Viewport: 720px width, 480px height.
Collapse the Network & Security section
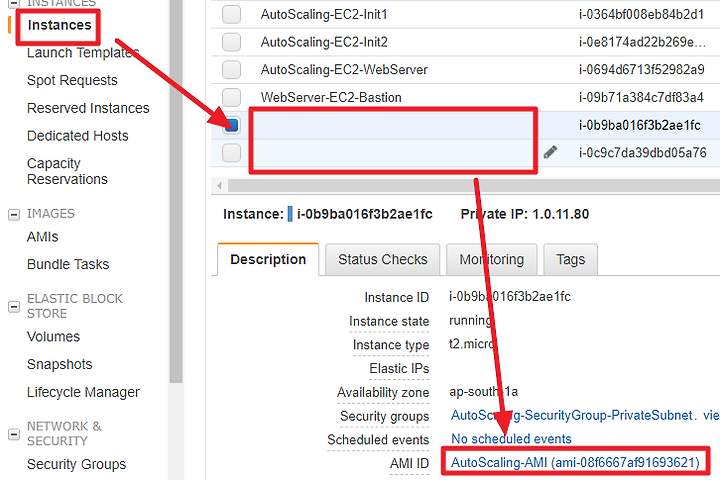tap(14, 434)
